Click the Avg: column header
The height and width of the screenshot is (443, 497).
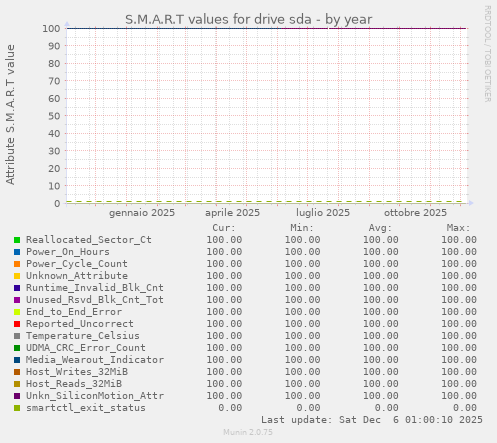click(380, 228)
